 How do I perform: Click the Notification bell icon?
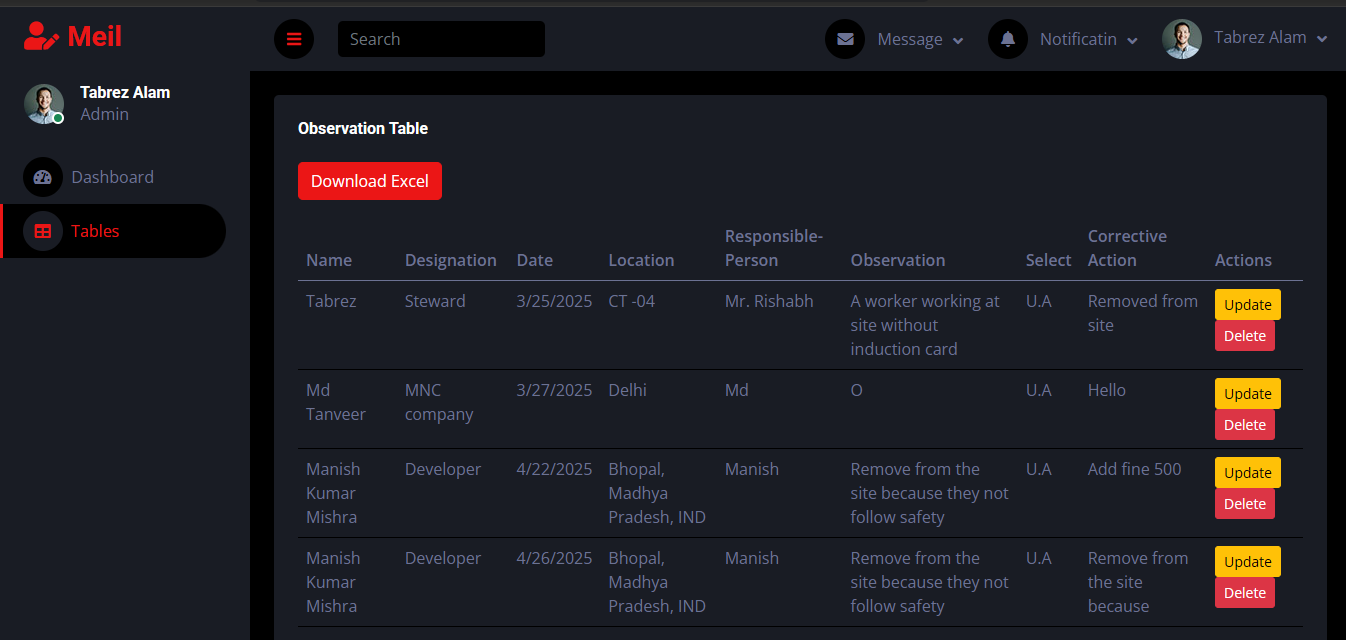pyautogui.click(x=1008, y=39)
